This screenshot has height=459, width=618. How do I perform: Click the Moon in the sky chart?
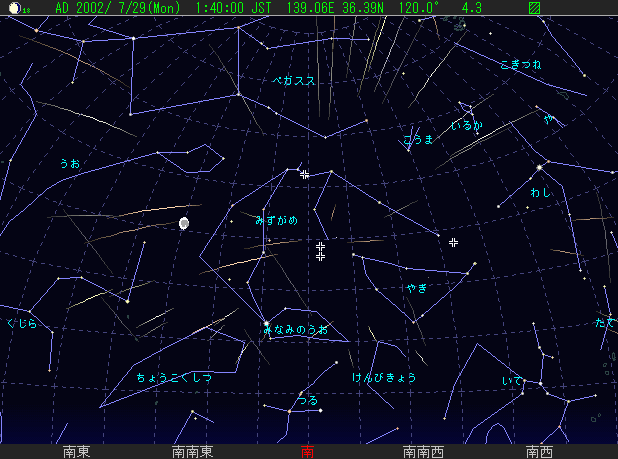(184, 224)
